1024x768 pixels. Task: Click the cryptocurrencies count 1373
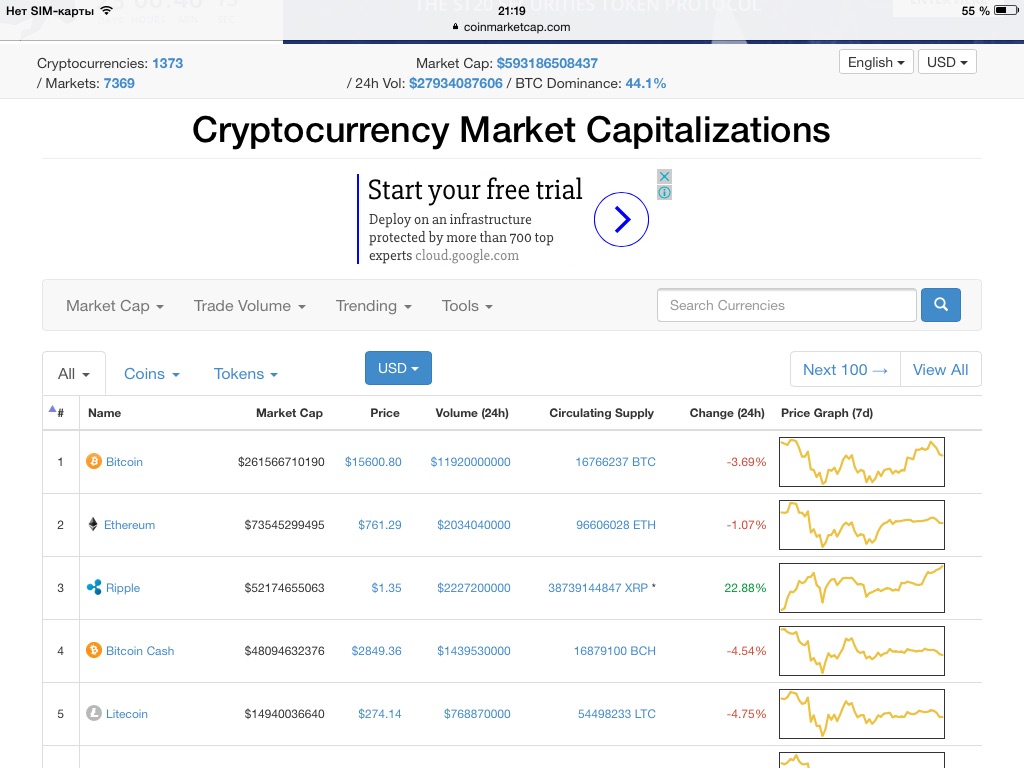[x=168, y=63]
